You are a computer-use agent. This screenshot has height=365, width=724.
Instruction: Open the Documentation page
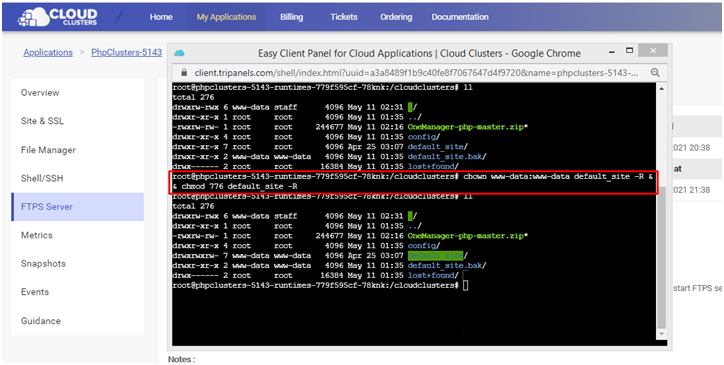(x=460, y=17)
